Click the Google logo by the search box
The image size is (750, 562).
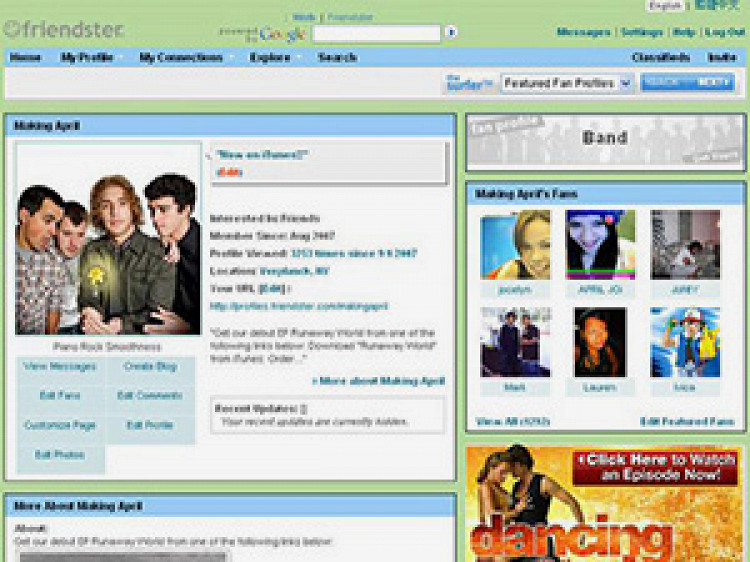click(282, 34)
